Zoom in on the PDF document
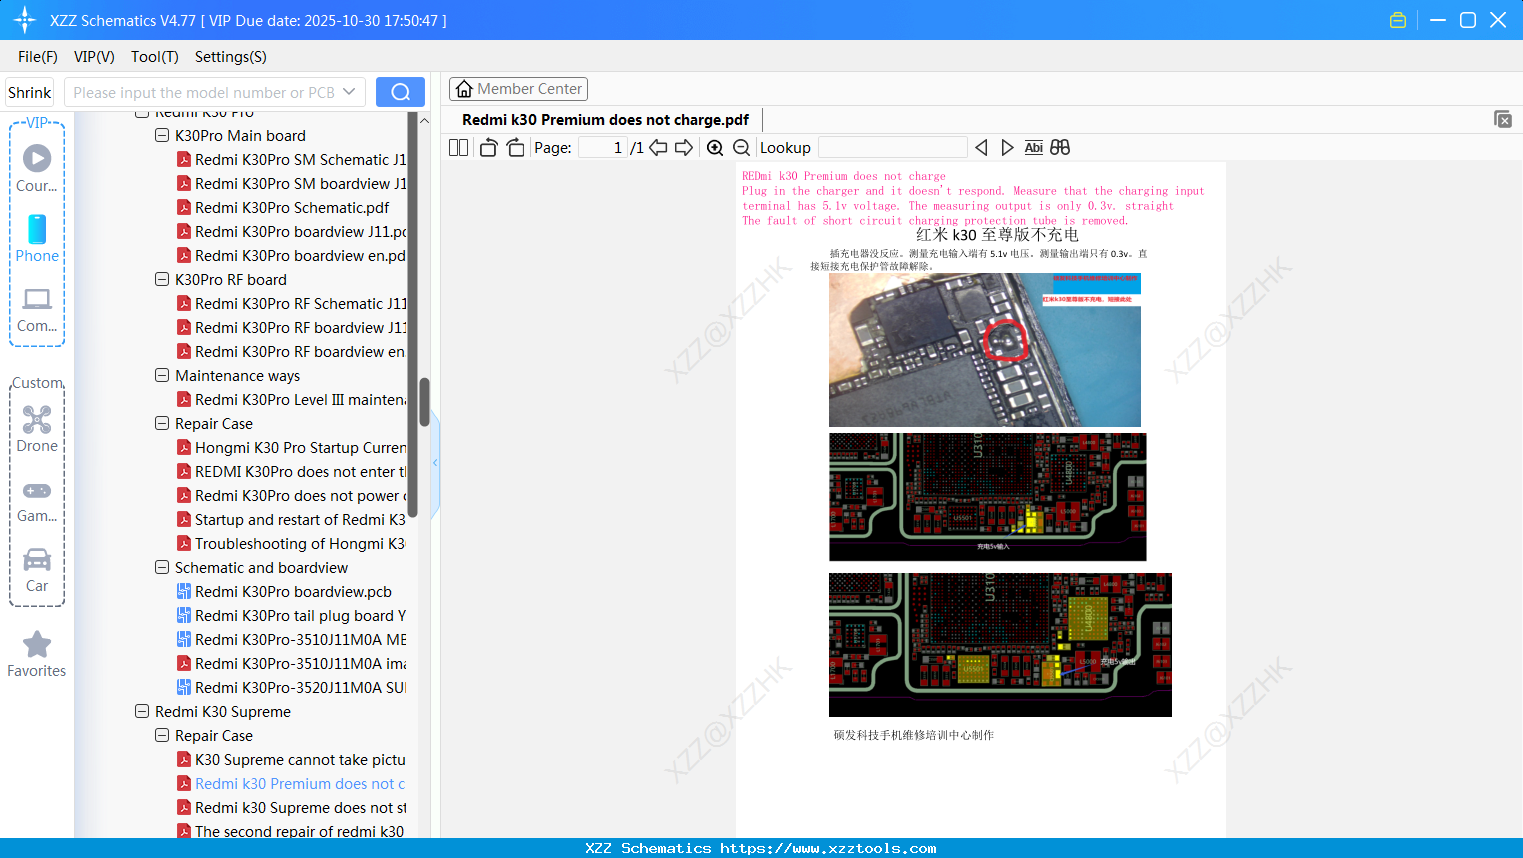The width and height of the screenshot is (1523, 858). point(715,147)
